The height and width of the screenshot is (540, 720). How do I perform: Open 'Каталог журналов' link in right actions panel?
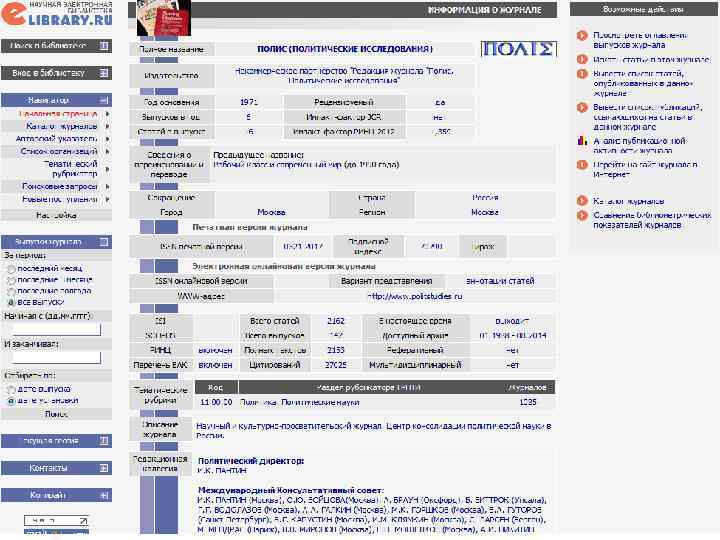pos(628,201)
